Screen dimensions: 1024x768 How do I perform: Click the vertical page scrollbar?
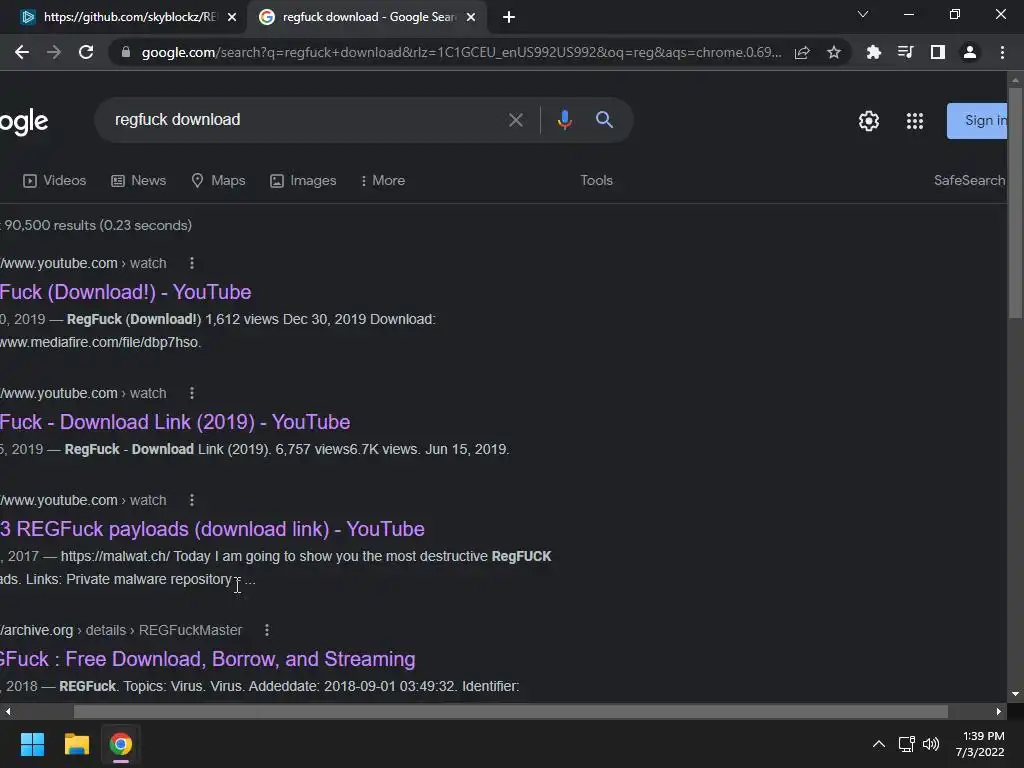point(1015,204)
